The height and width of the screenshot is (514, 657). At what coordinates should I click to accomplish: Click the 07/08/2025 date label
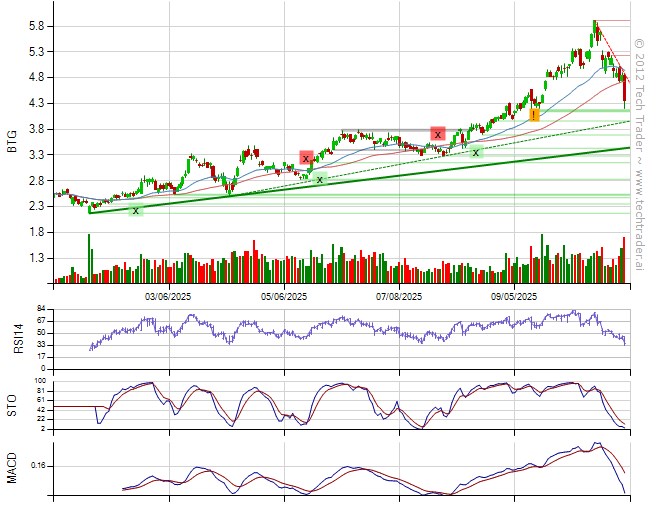[400, 297]
